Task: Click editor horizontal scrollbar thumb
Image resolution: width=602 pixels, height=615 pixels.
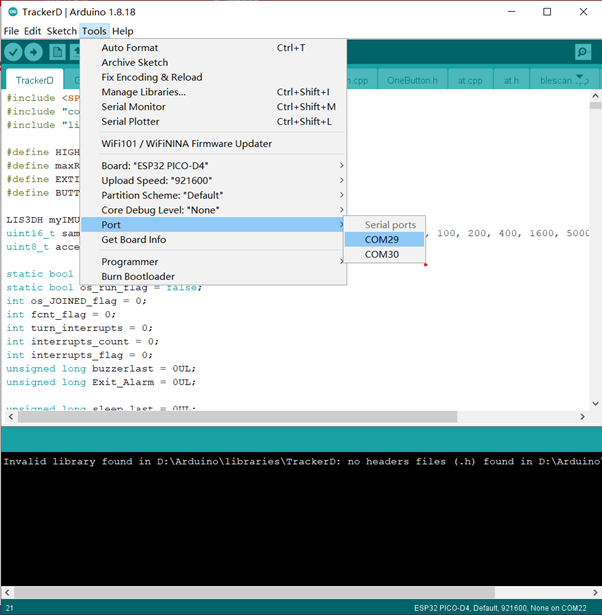Action: (x=237, y=417)
